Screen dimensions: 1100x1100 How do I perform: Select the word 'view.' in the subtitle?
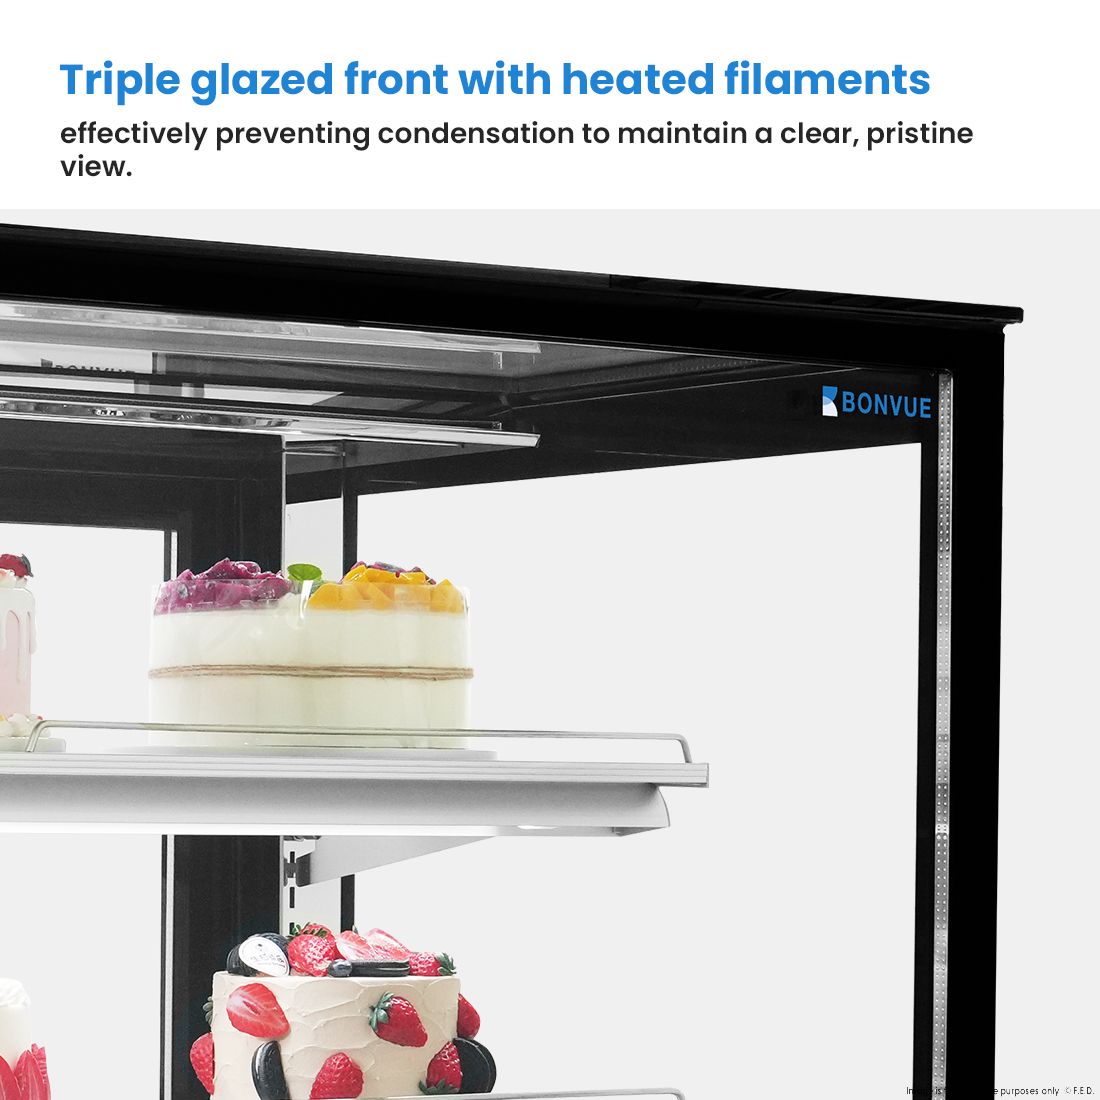(x=96, y=167)
